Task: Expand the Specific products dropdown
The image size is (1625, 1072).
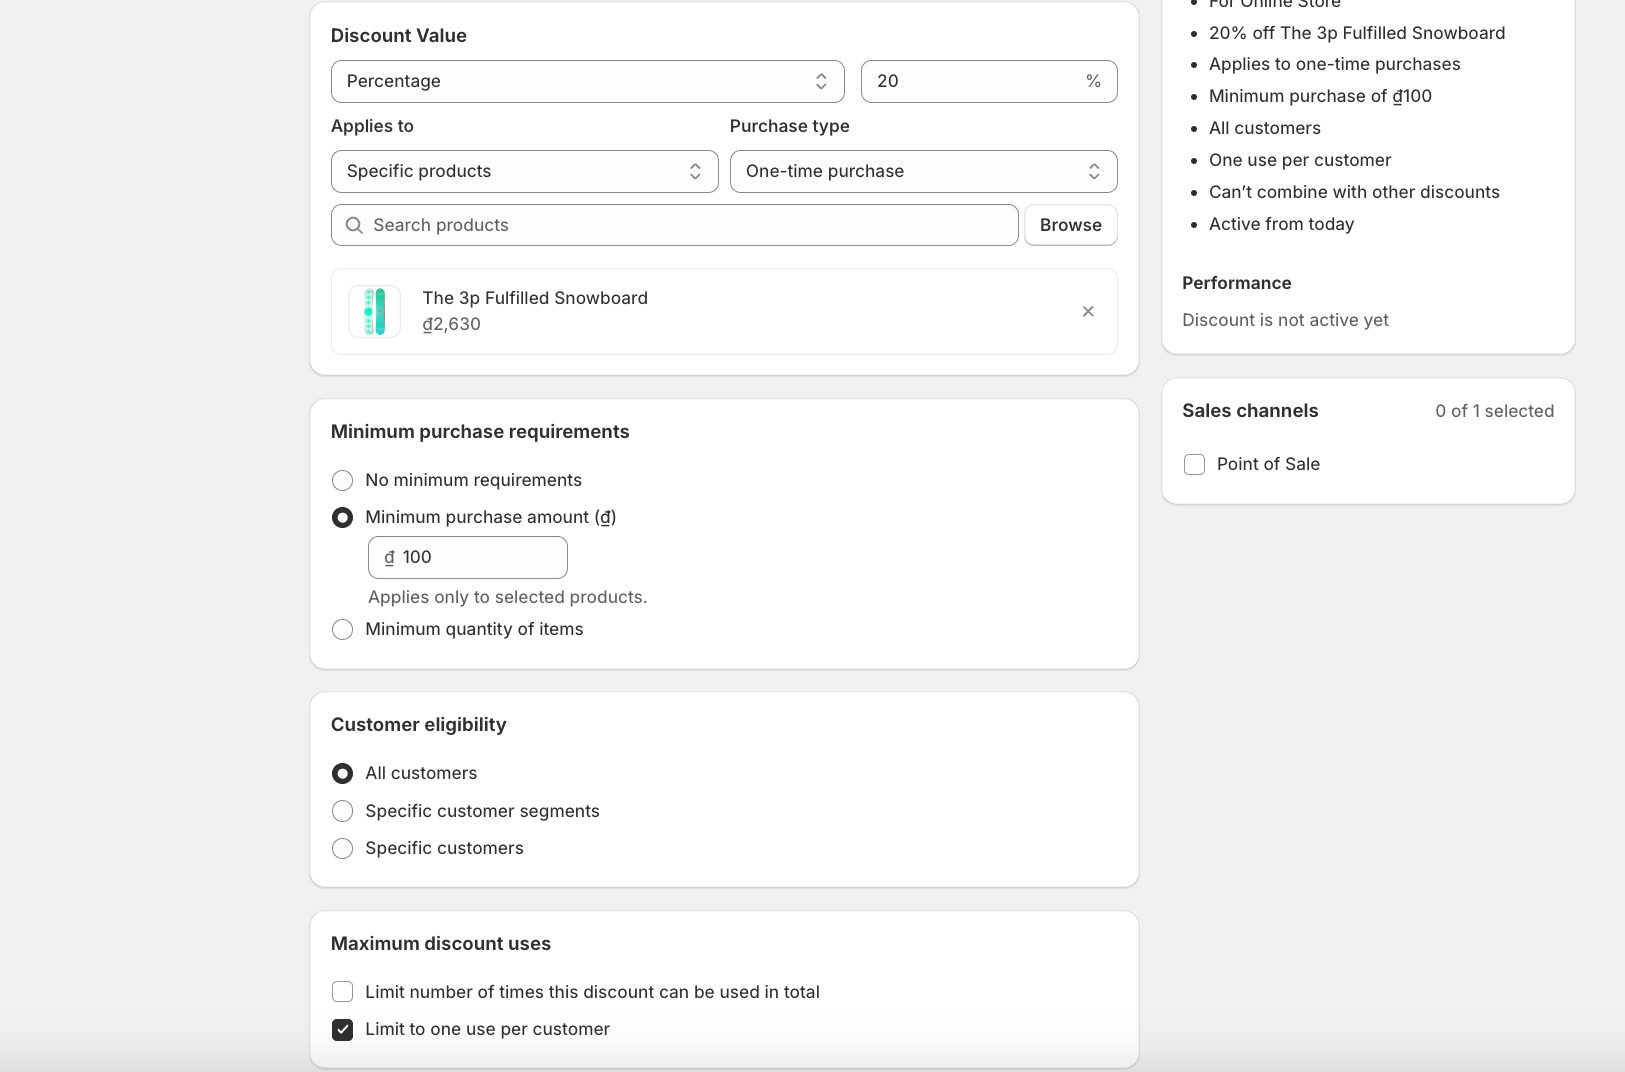Action: click(524, 172)
